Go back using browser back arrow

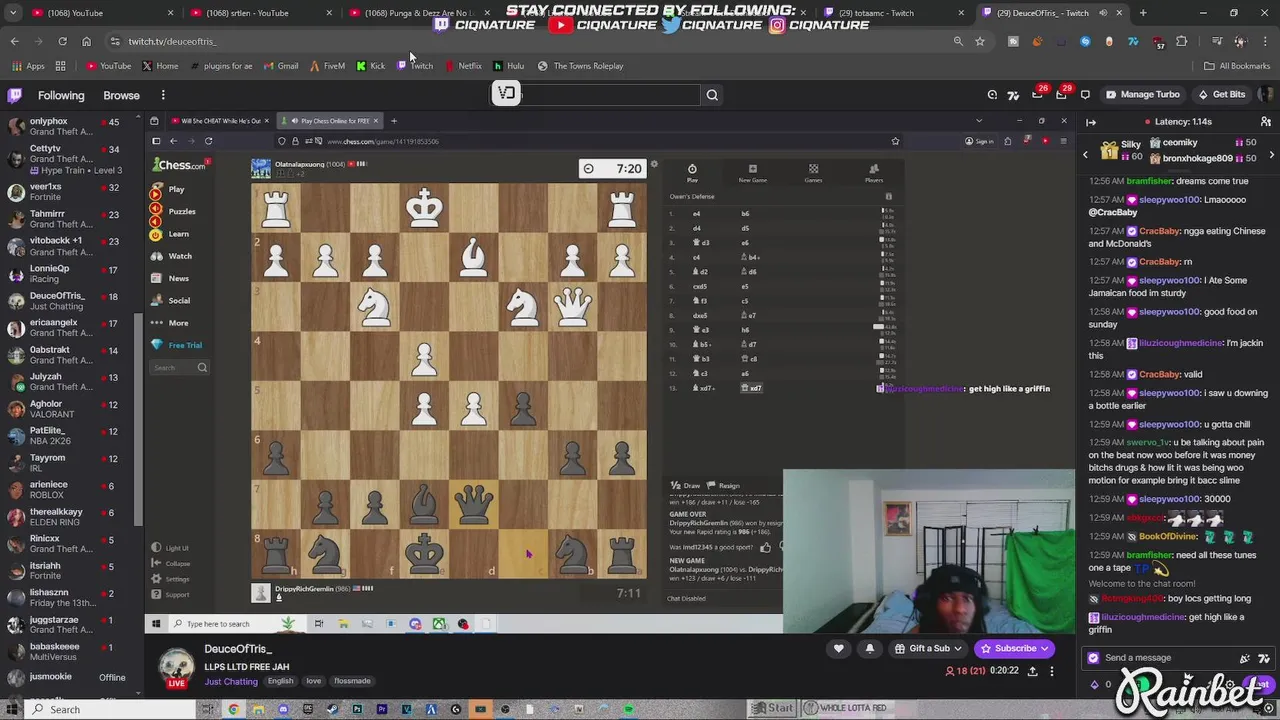coord(14,41)
